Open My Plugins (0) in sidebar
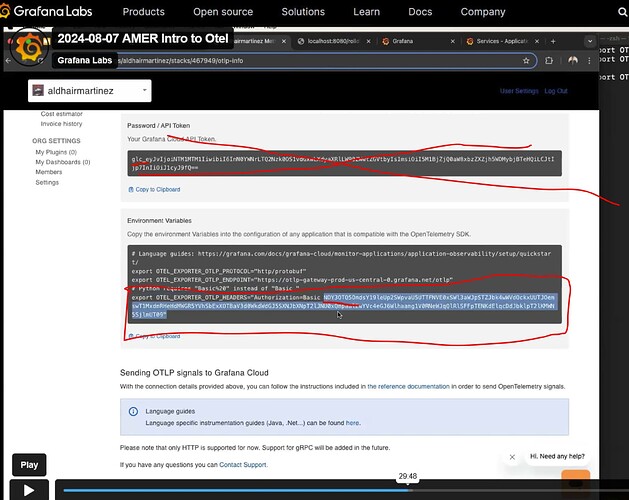This screenshot has width=629, height=500. 56,152
